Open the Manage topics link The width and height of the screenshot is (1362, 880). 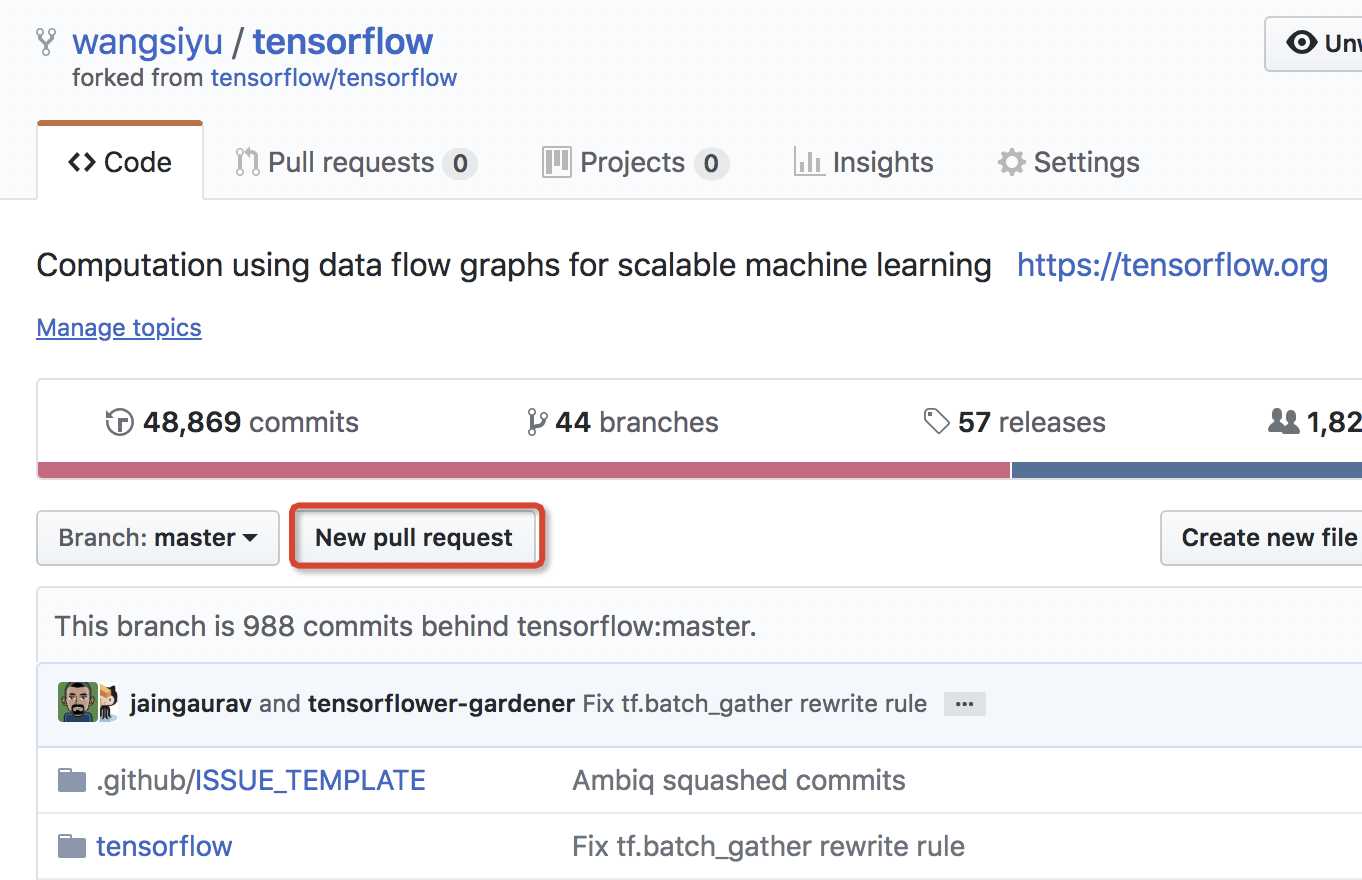119,328
